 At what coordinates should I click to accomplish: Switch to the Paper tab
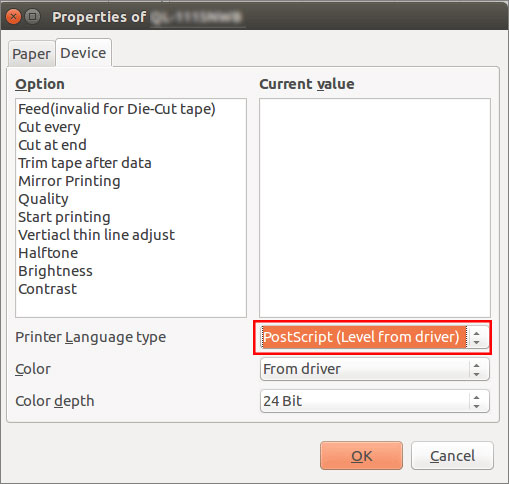(31, 54)
